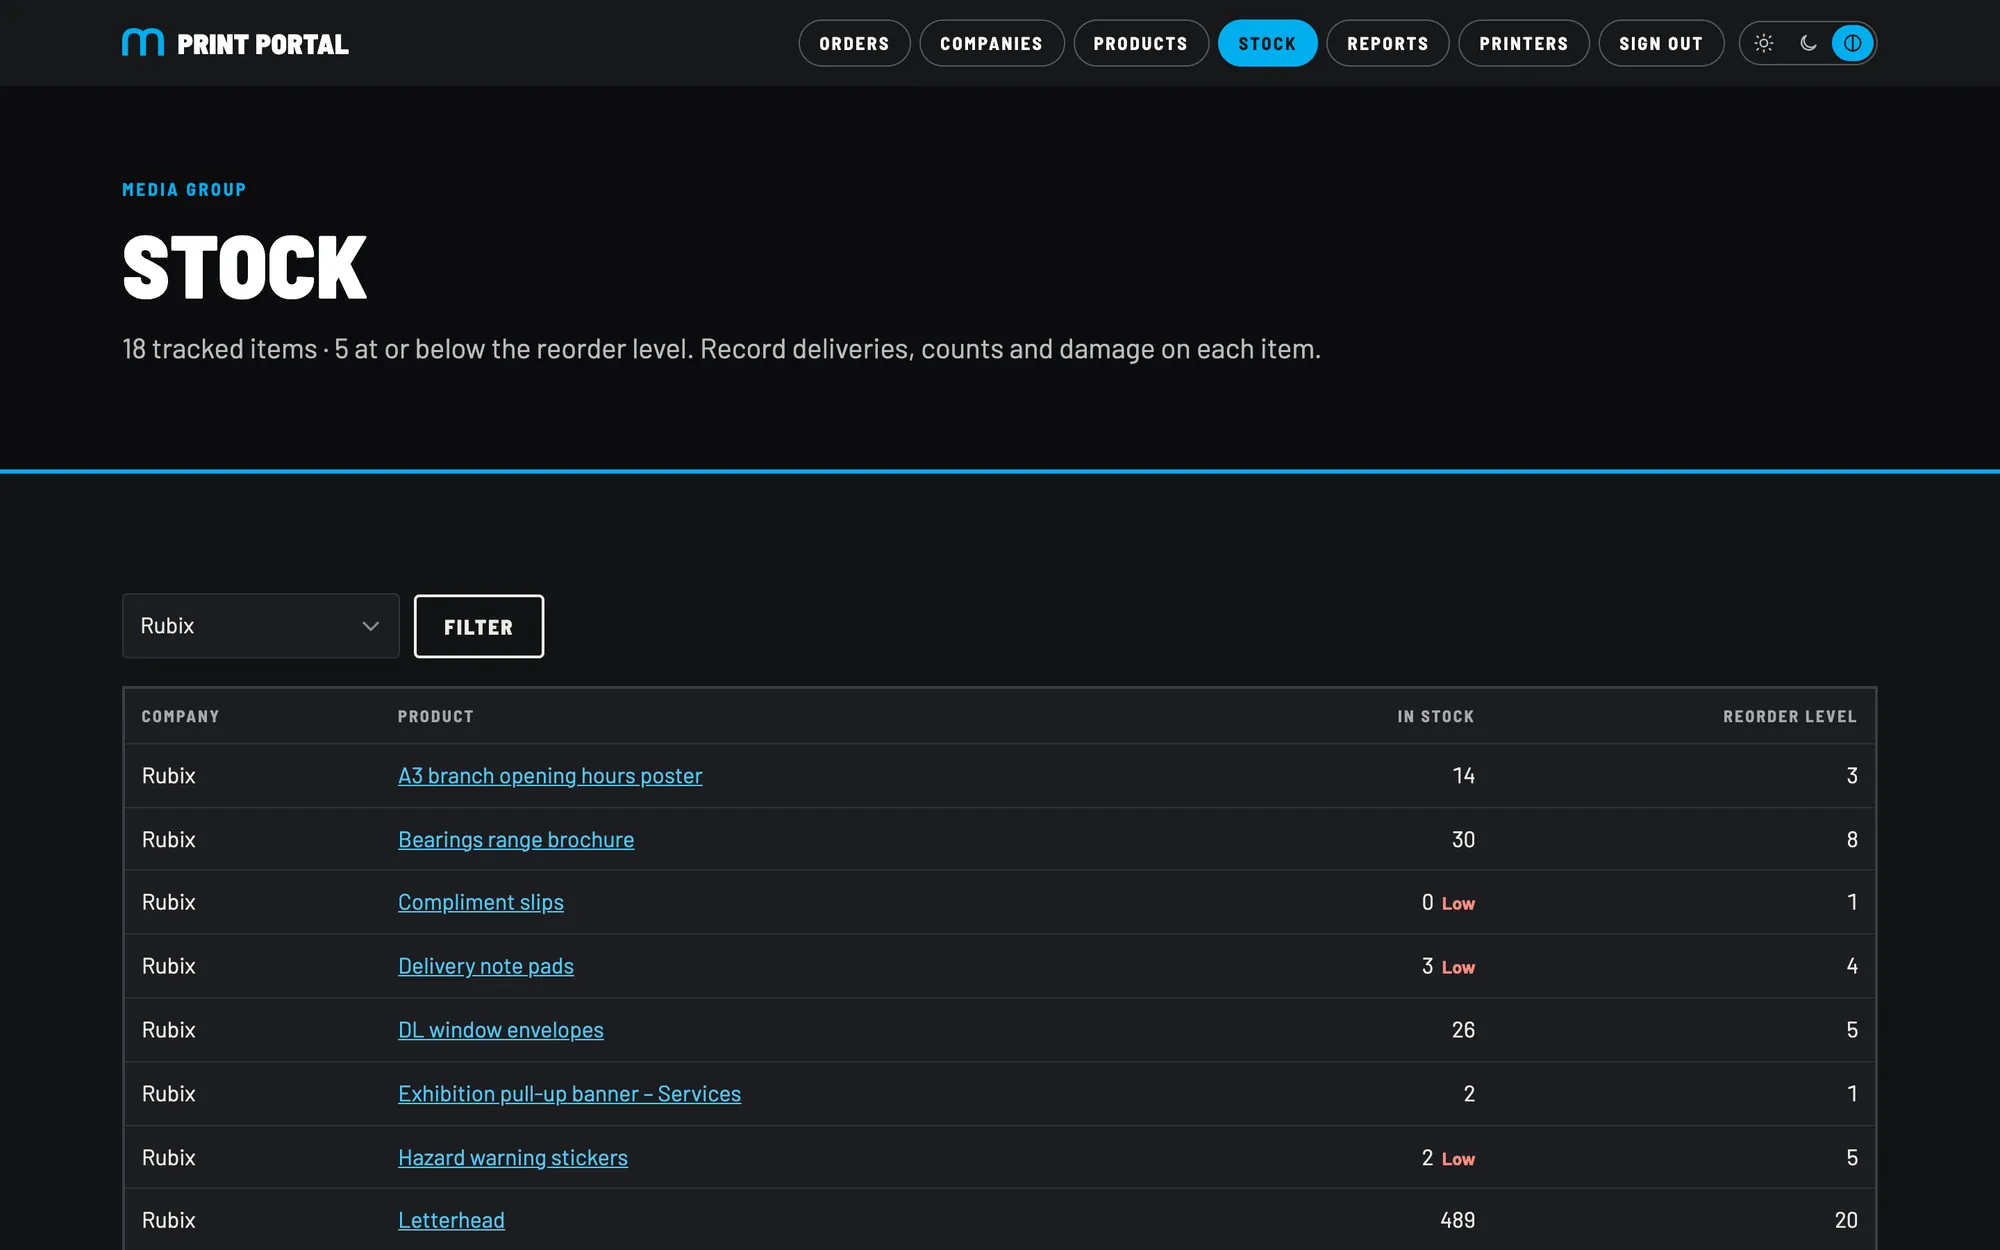Image resolution: width=2000 pixels, height=1250 pixels.
Task: Click the Print Portal logo icon
Action: tap(143, 43)
